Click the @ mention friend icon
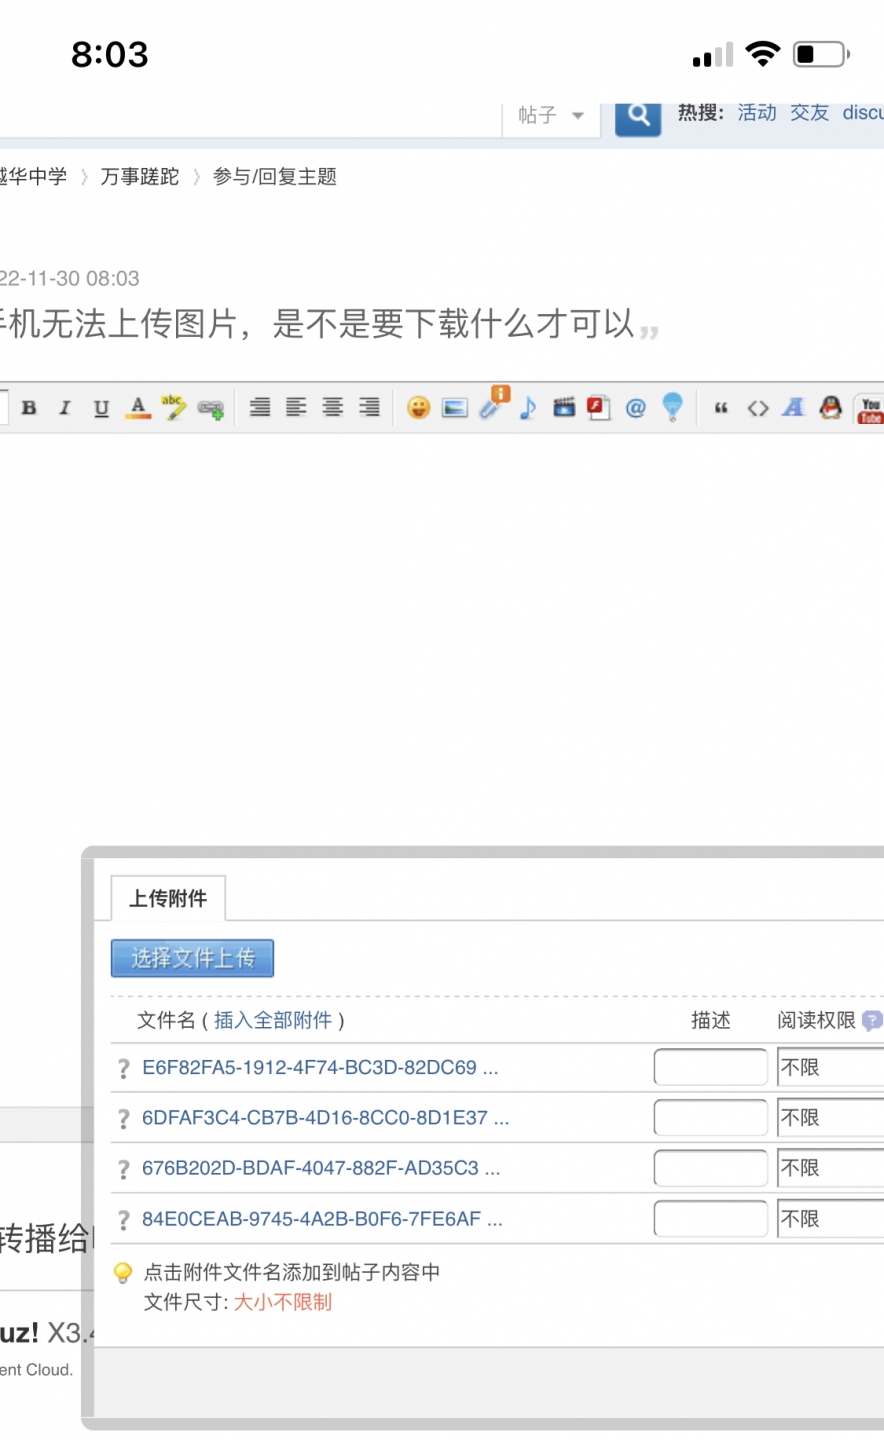 (635, 408)
